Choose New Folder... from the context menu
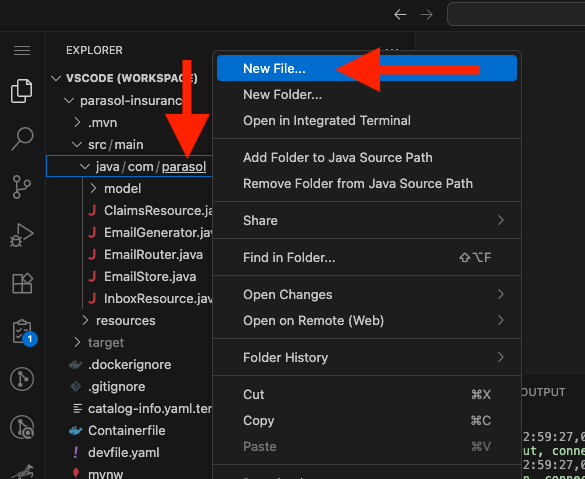This screenshot has width=585, height=479. pos(367,94)
